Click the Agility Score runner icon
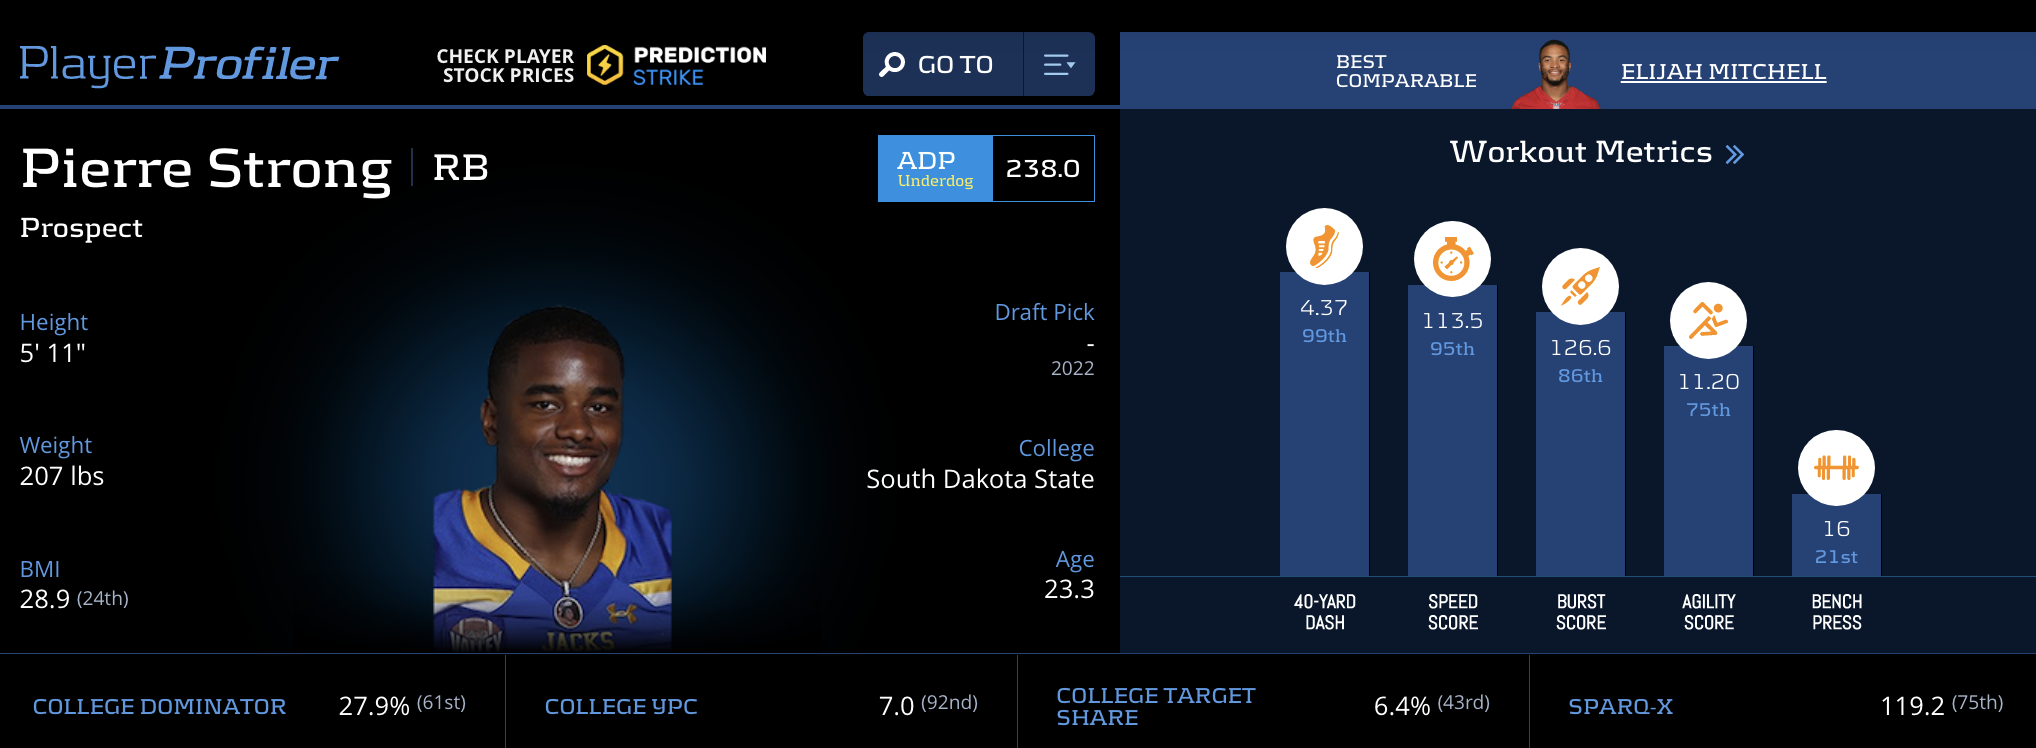The height and width of the screenshot is (748, 2036). tap(1708, 320)
